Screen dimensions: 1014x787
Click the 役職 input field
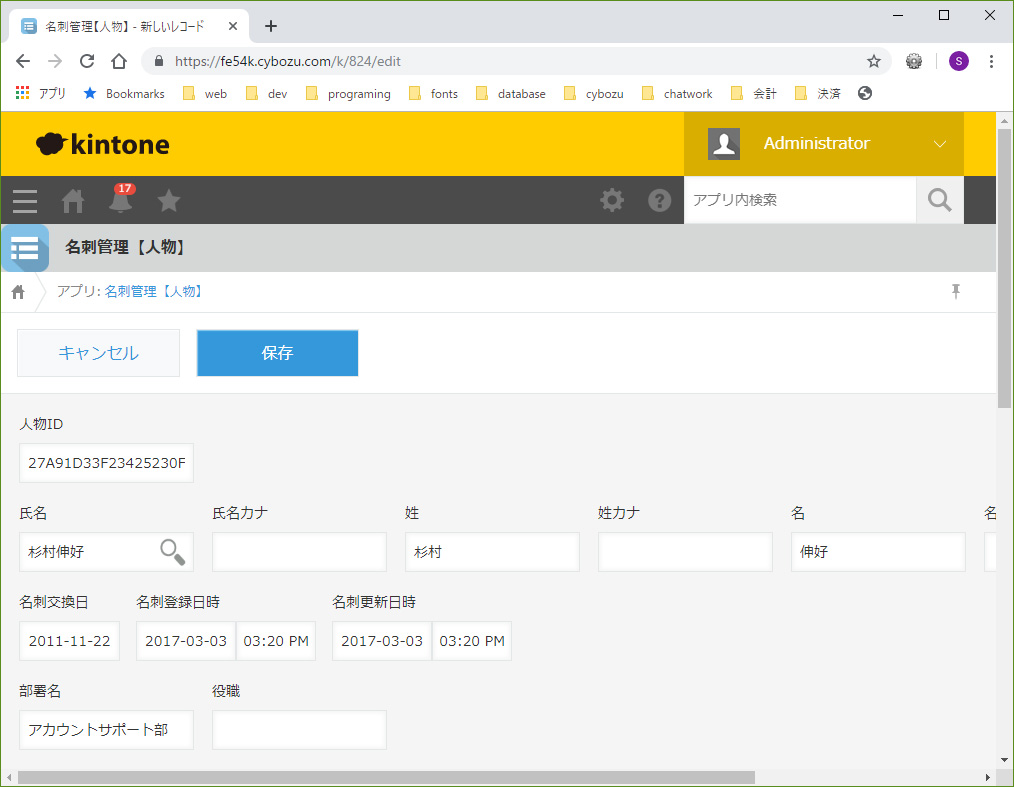299,730
